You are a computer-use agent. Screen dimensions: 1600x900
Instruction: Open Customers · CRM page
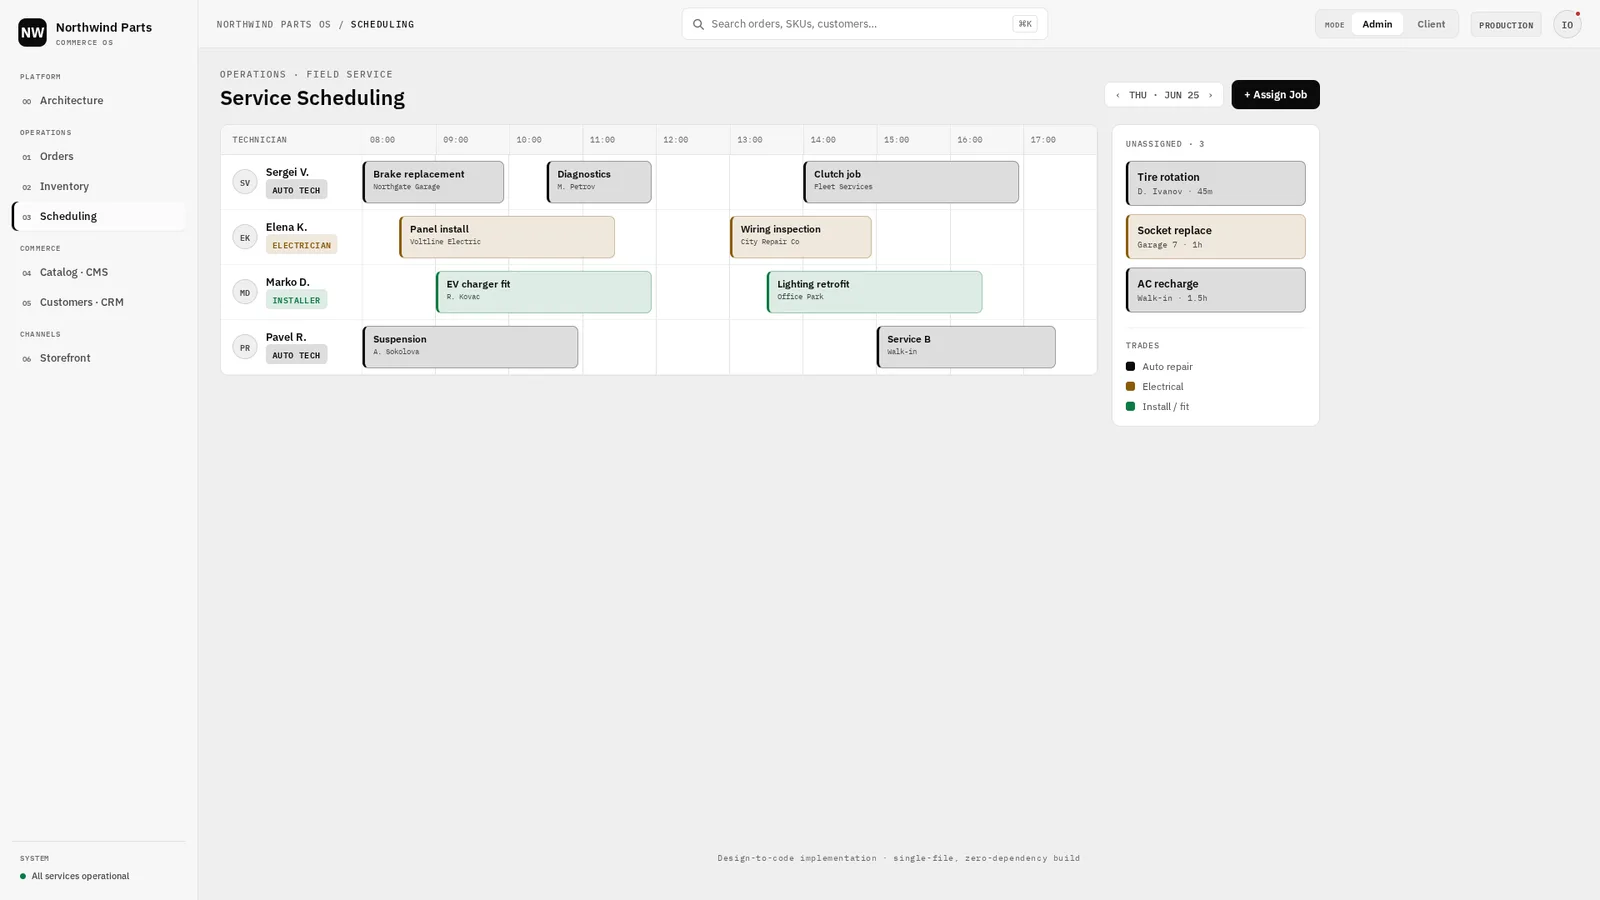click(x=98, y=303)
